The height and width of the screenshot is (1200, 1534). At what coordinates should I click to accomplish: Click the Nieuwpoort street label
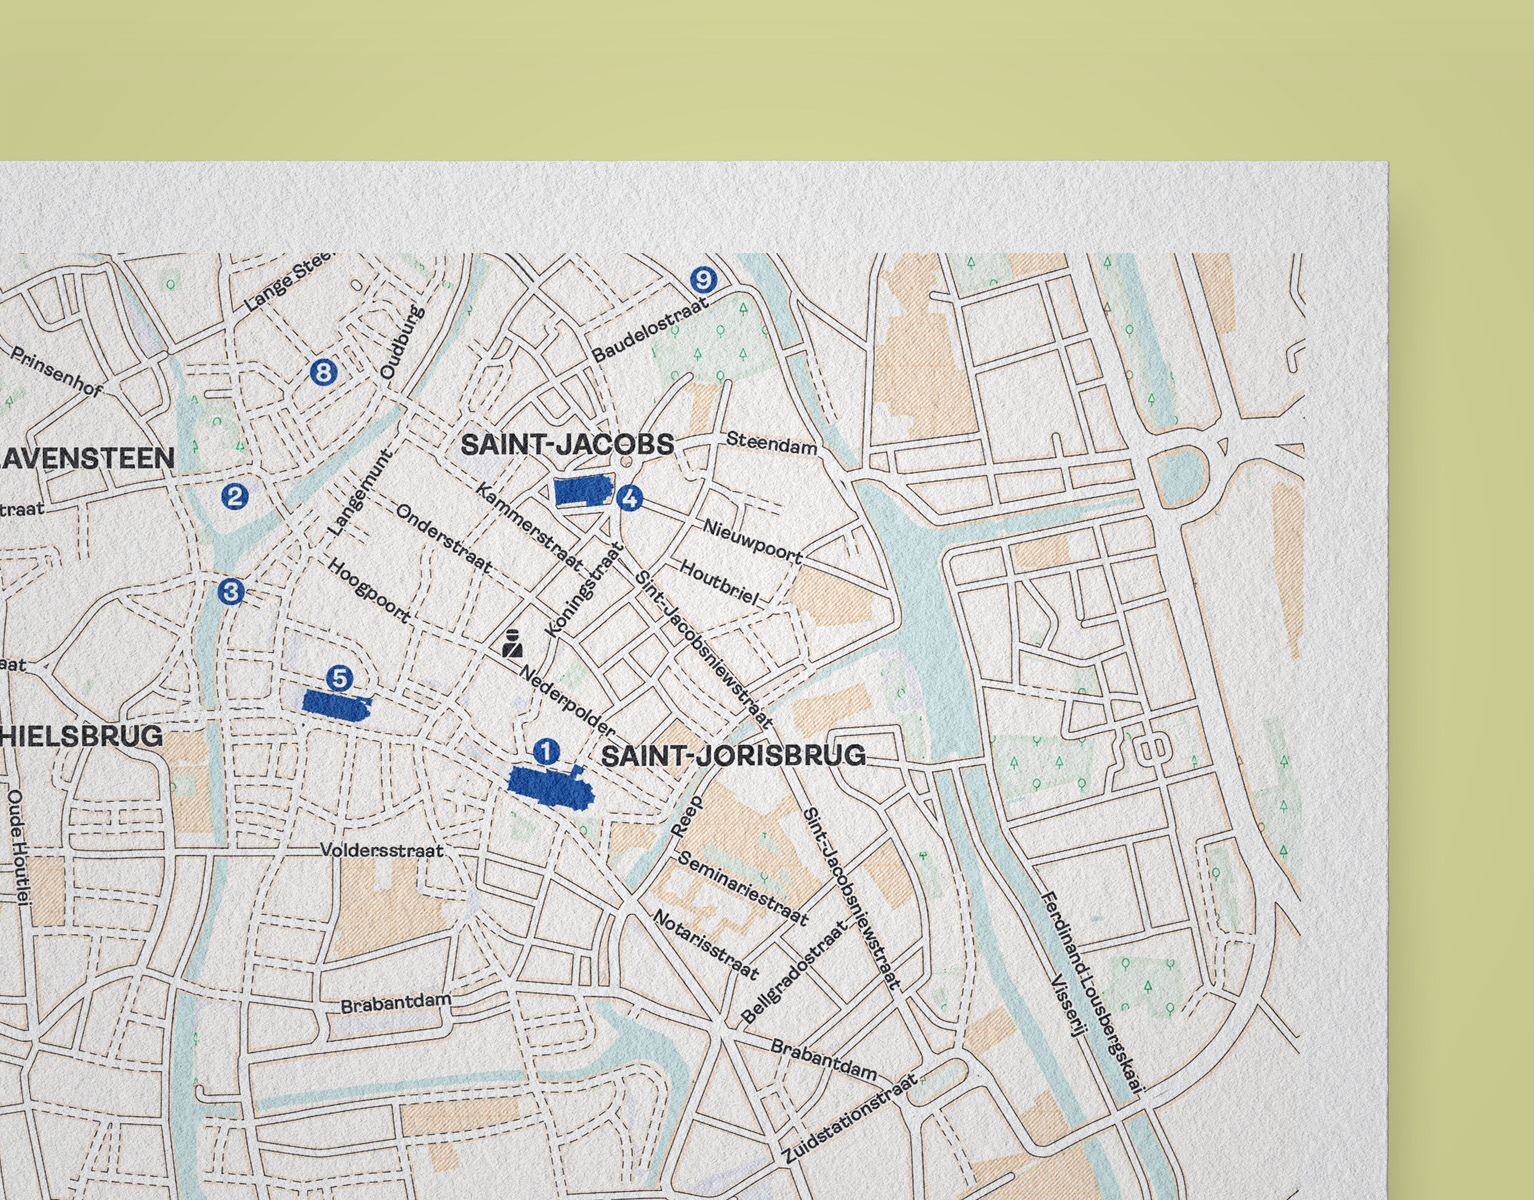click(x=752, y=540)
